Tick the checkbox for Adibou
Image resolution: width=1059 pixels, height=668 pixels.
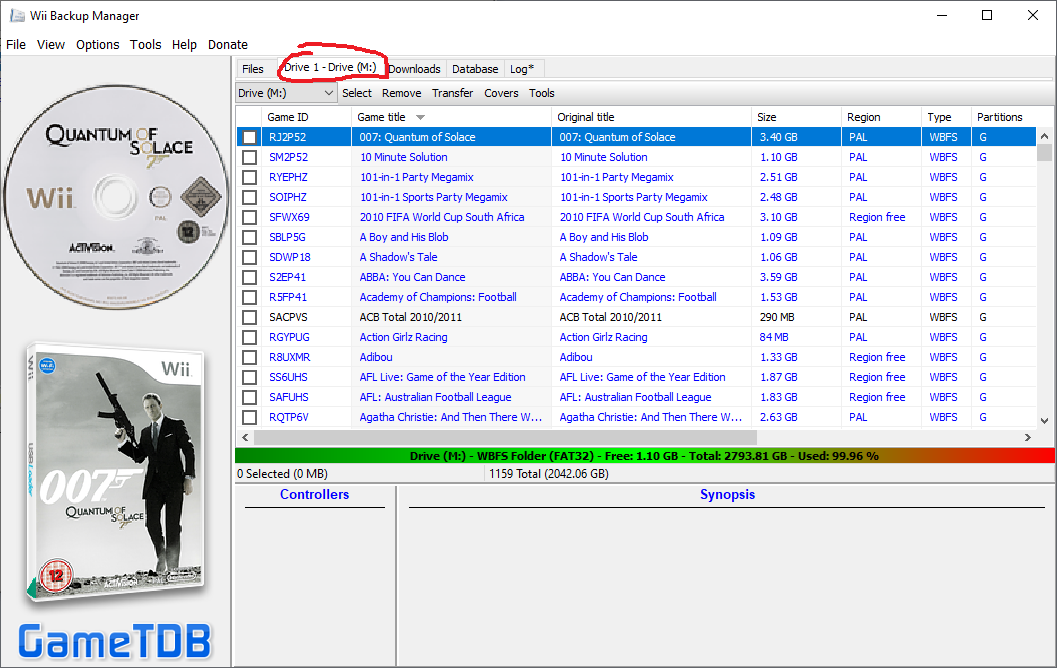249,357
